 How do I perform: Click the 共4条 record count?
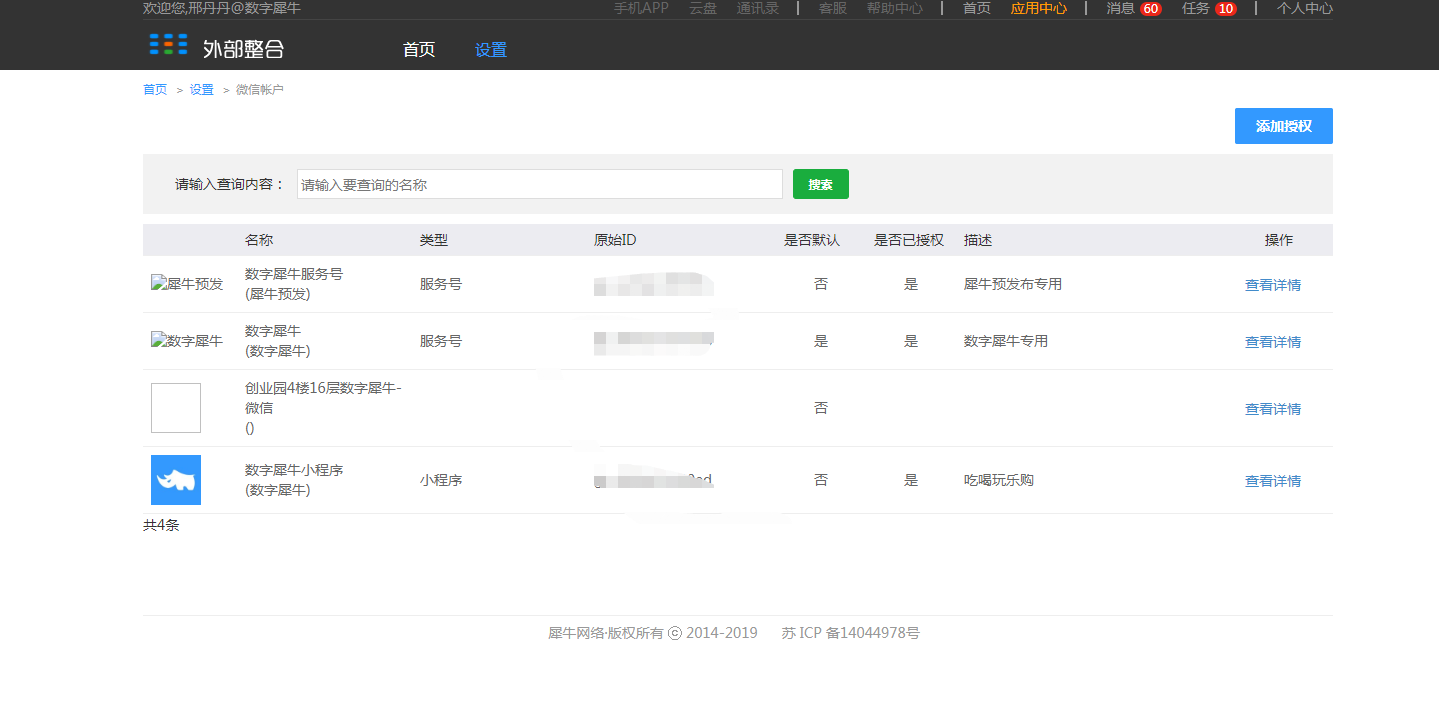pos(161,525)
